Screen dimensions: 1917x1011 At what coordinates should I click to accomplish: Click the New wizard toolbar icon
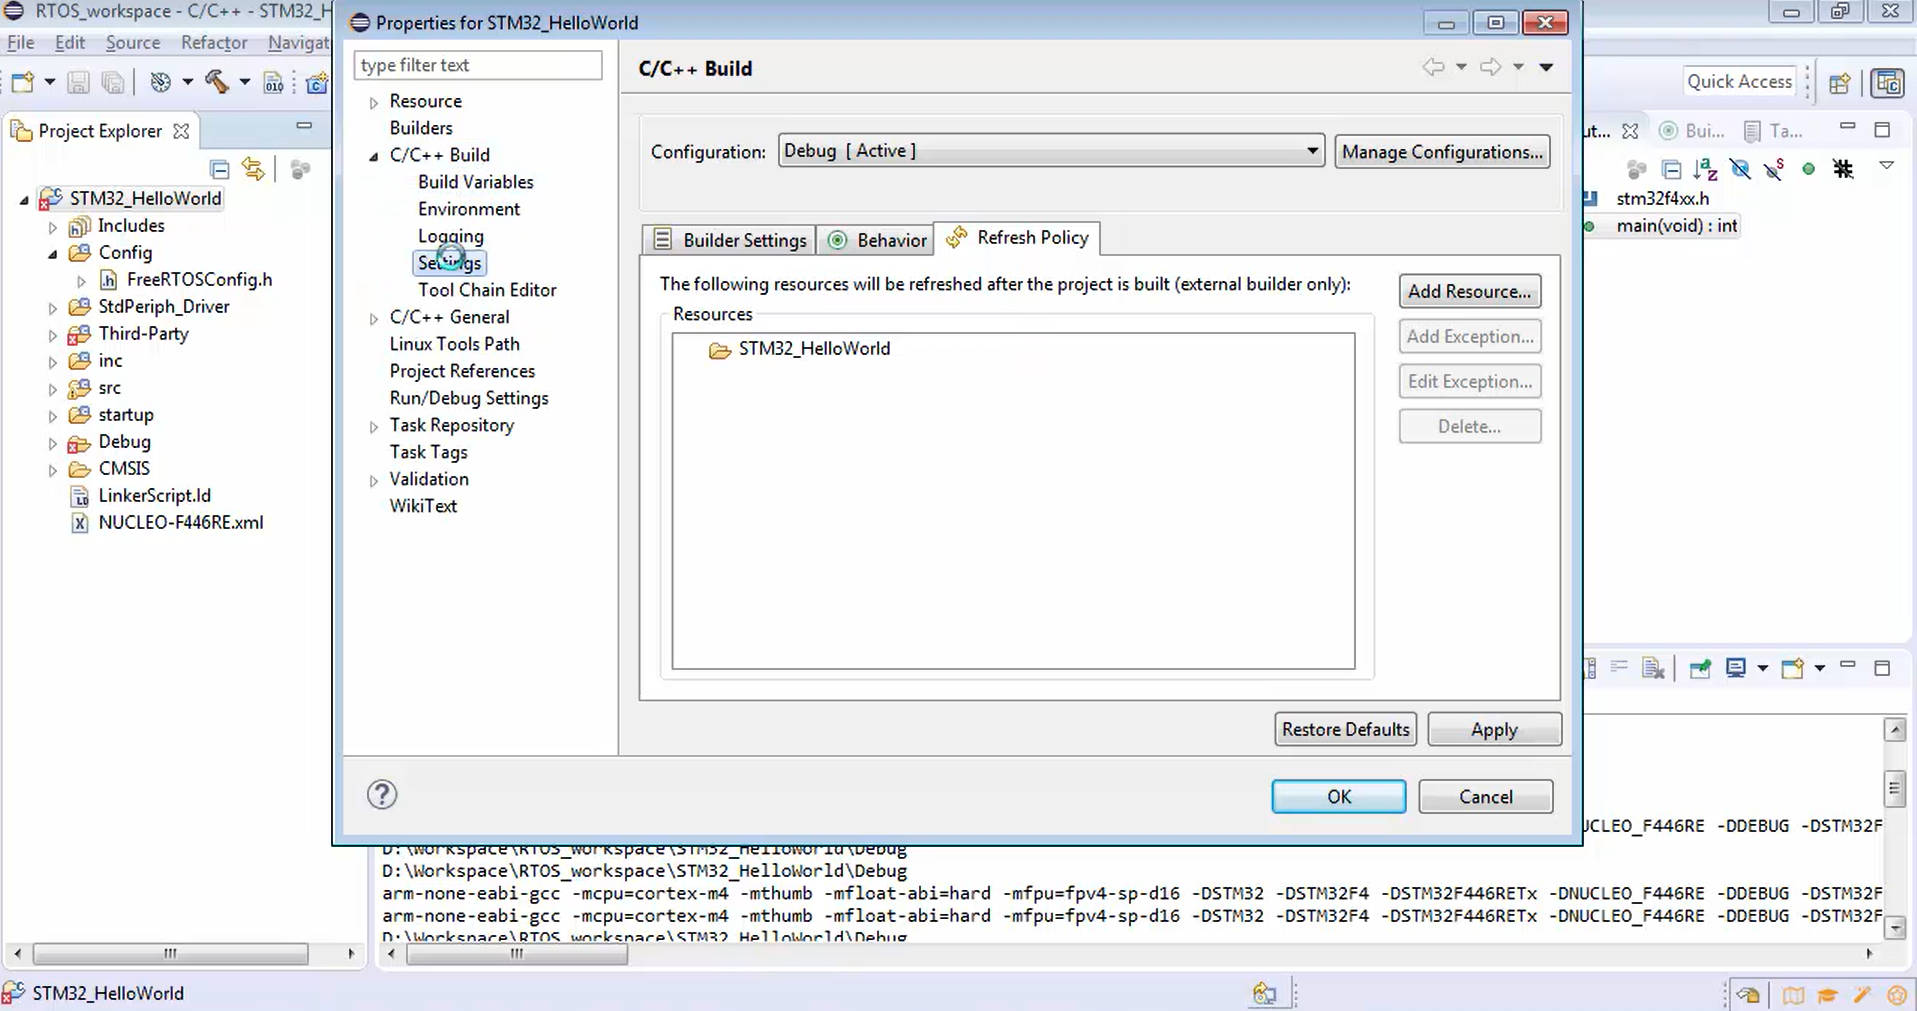click(22, 82)
